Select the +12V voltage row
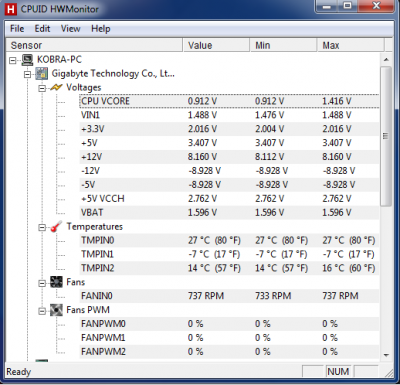Viewport: 400px width, 385px height. [229, 157]
